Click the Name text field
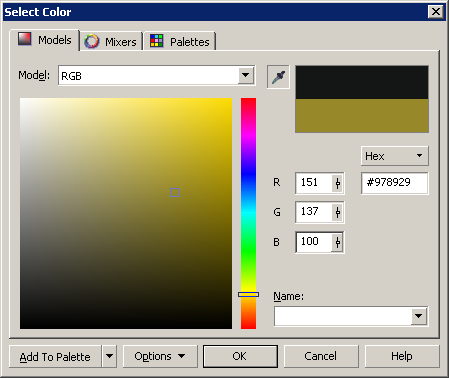The image size is (449, 378). click(x=343, y=316)
